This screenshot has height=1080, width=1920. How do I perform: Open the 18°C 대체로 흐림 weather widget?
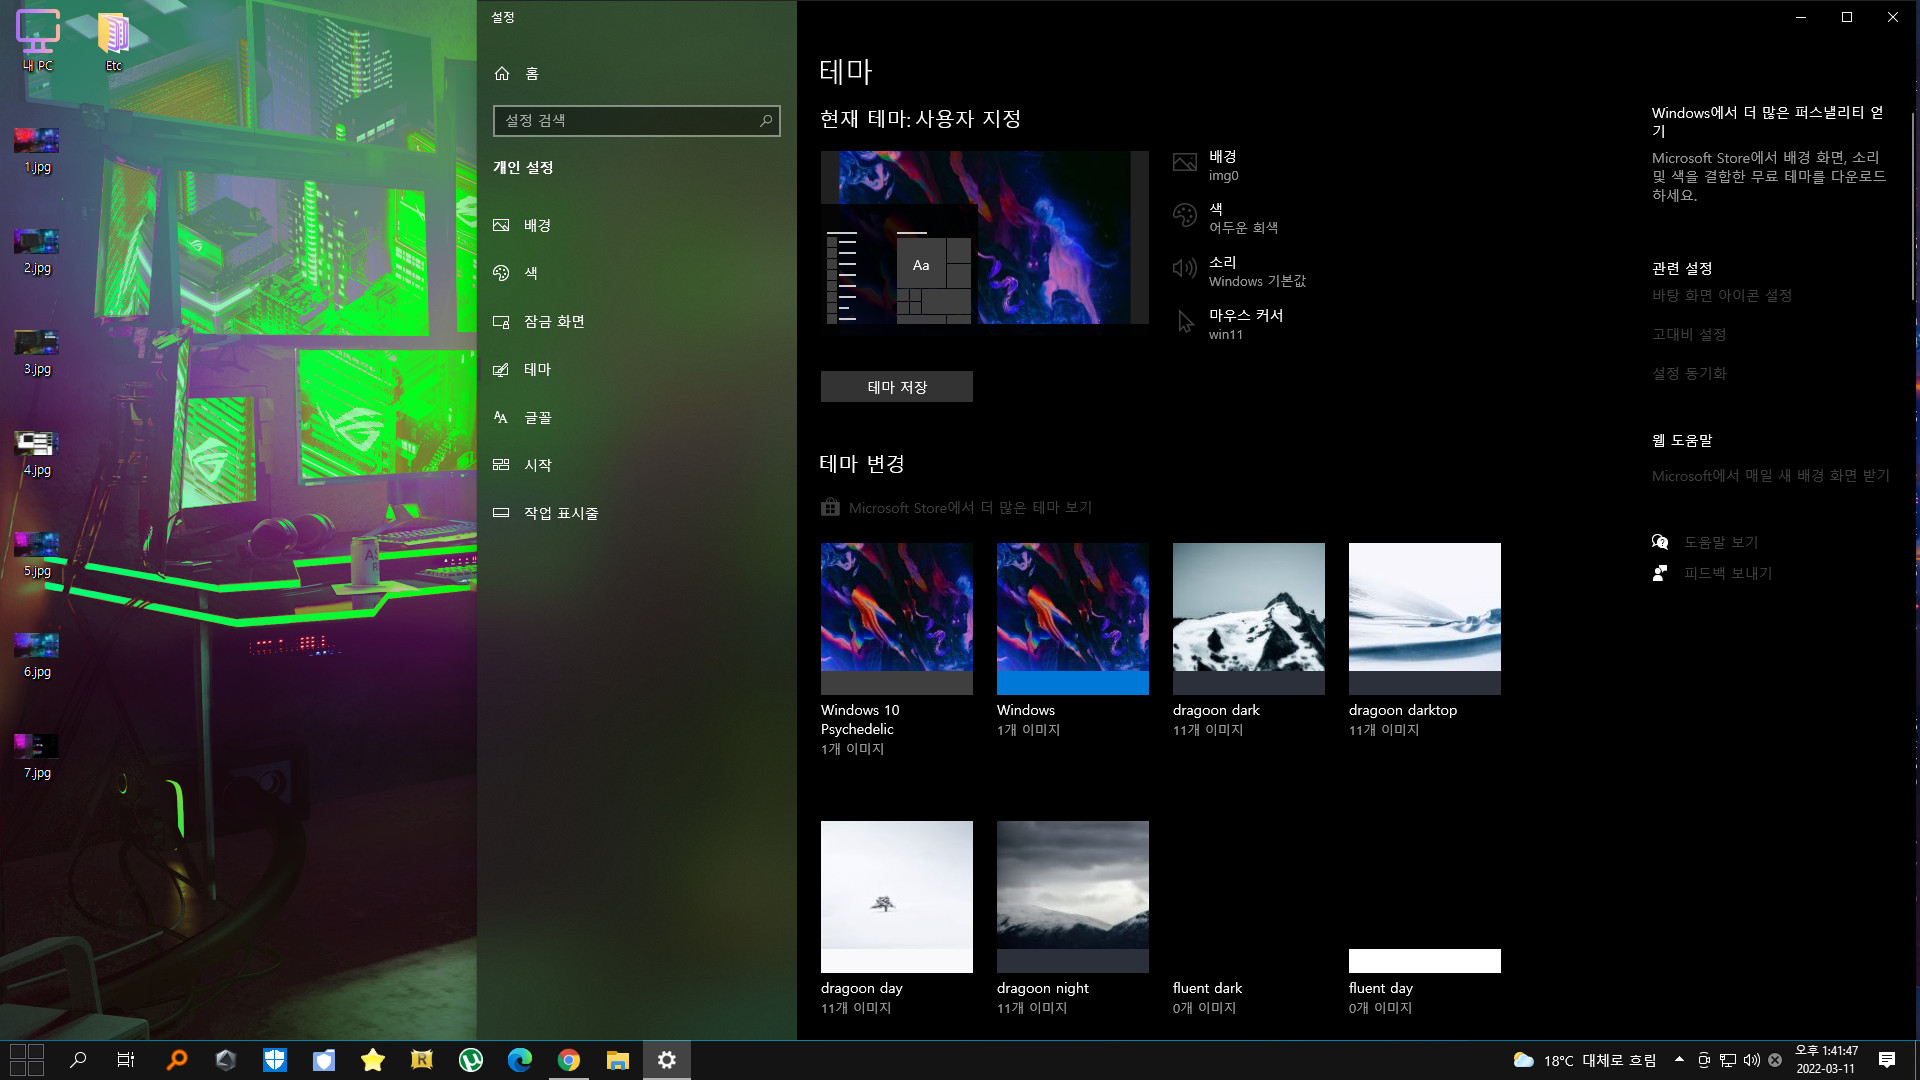pos(1585,1060)
